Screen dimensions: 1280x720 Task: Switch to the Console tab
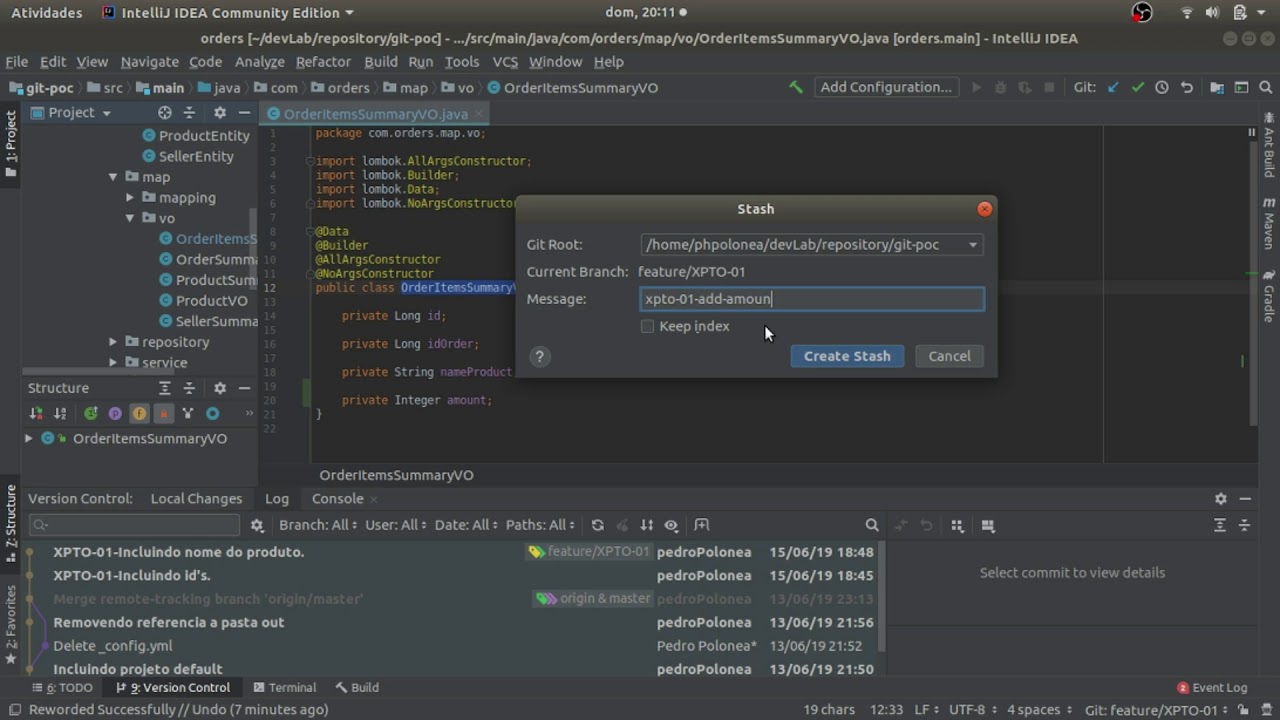tap(338, 498)
